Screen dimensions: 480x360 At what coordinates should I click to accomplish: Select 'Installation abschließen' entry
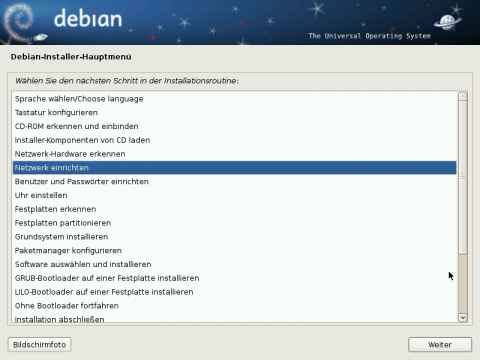[x=234, y=318]
